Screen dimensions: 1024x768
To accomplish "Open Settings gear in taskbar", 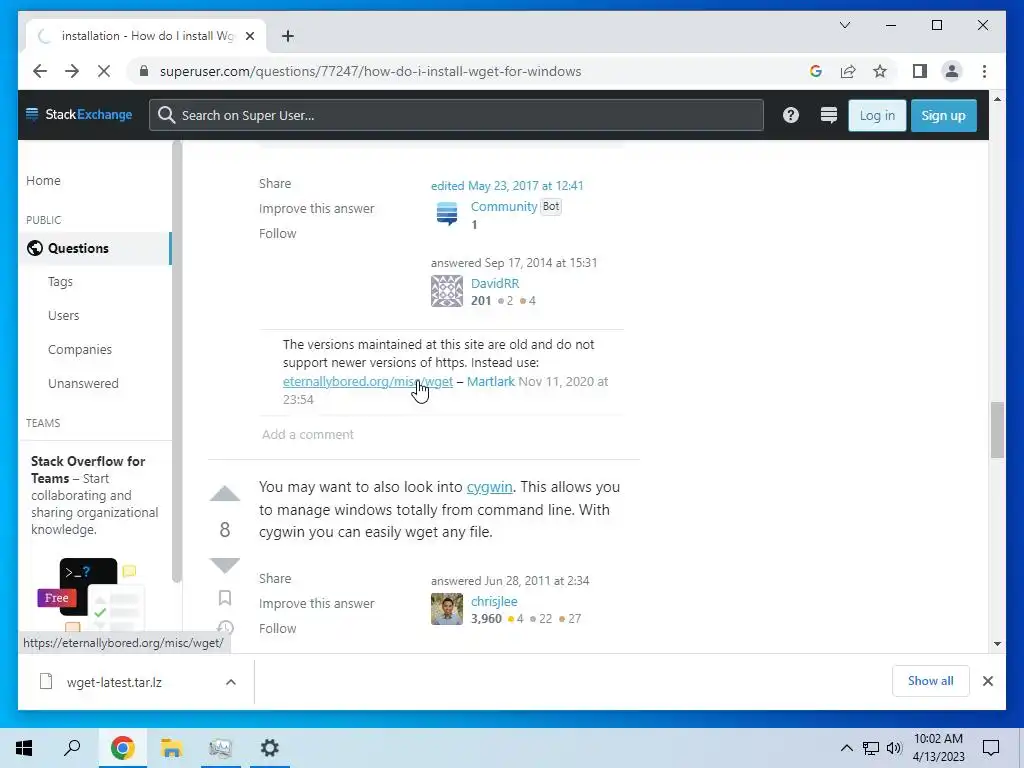I will click(270, 748).
